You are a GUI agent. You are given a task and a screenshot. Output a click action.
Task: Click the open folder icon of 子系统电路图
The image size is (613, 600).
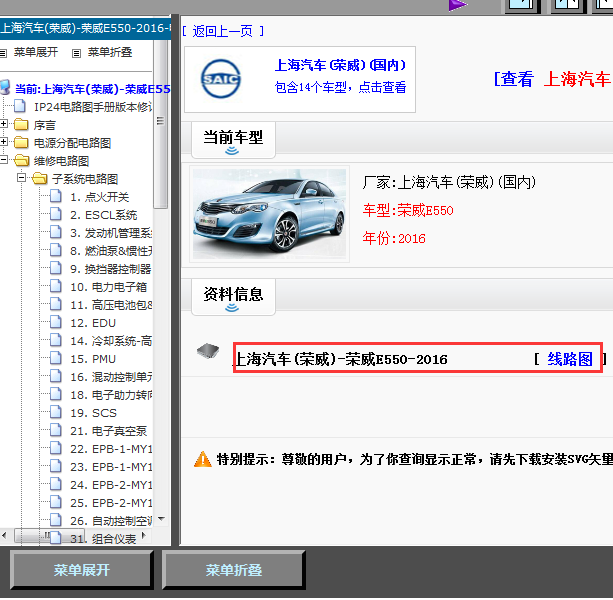click(39, 178)
